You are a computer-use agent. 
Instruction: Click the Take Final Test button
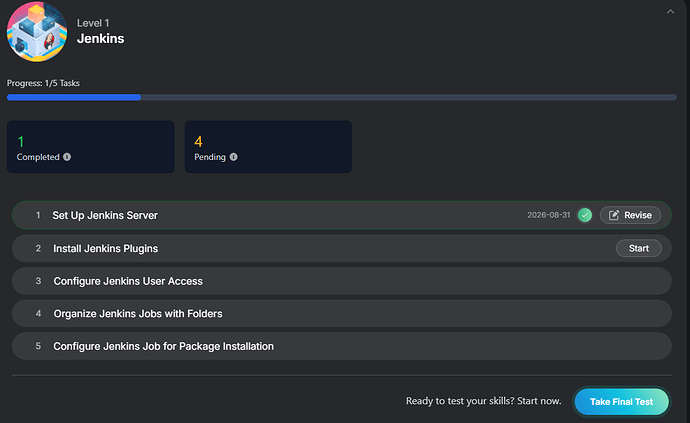tap(621, 401)
